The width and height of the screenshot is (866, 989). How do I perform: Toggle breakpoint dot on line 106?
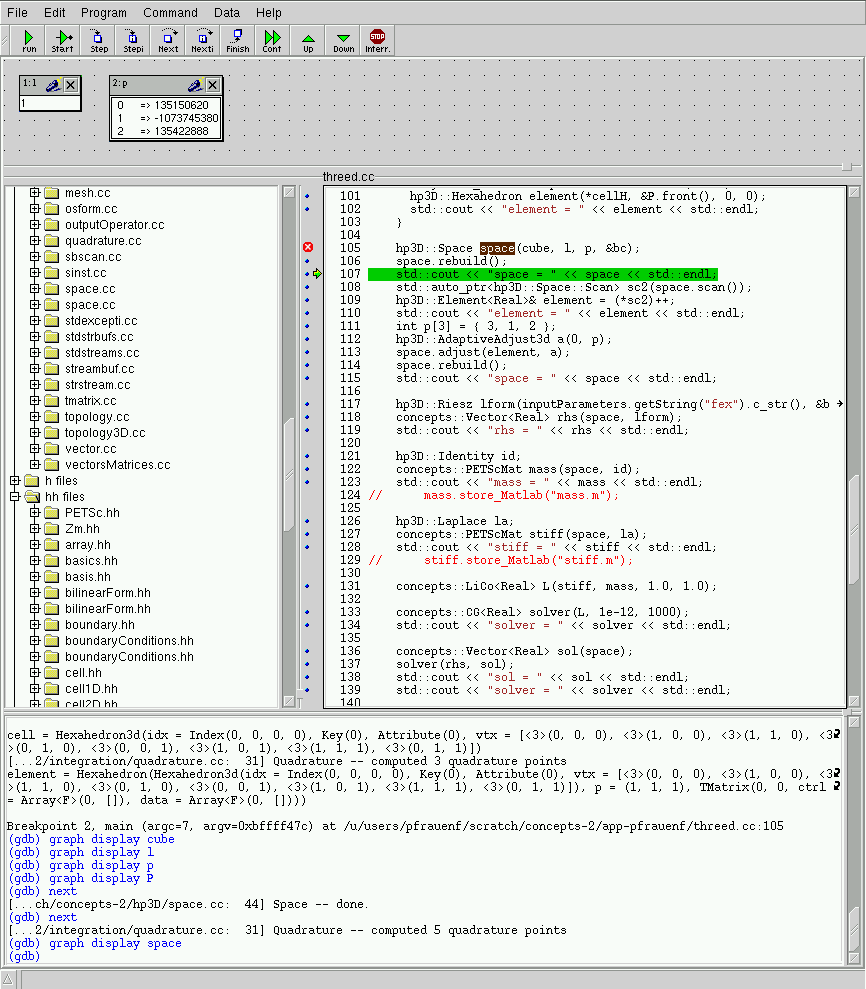pyautogui.click(x=308, y=260)
